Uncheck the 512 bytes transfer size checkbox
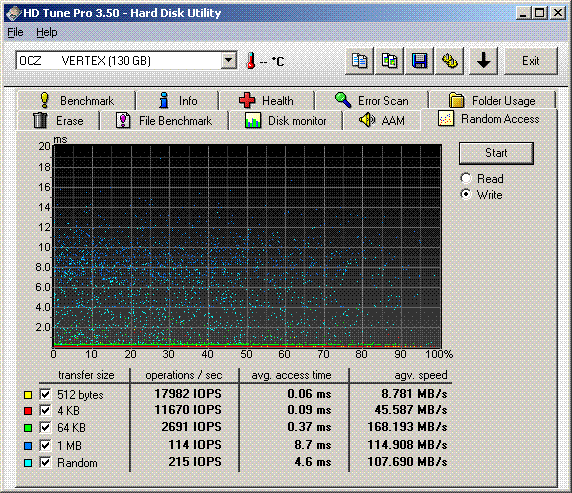Screen dimensions: 572x493 click(45, 394)
